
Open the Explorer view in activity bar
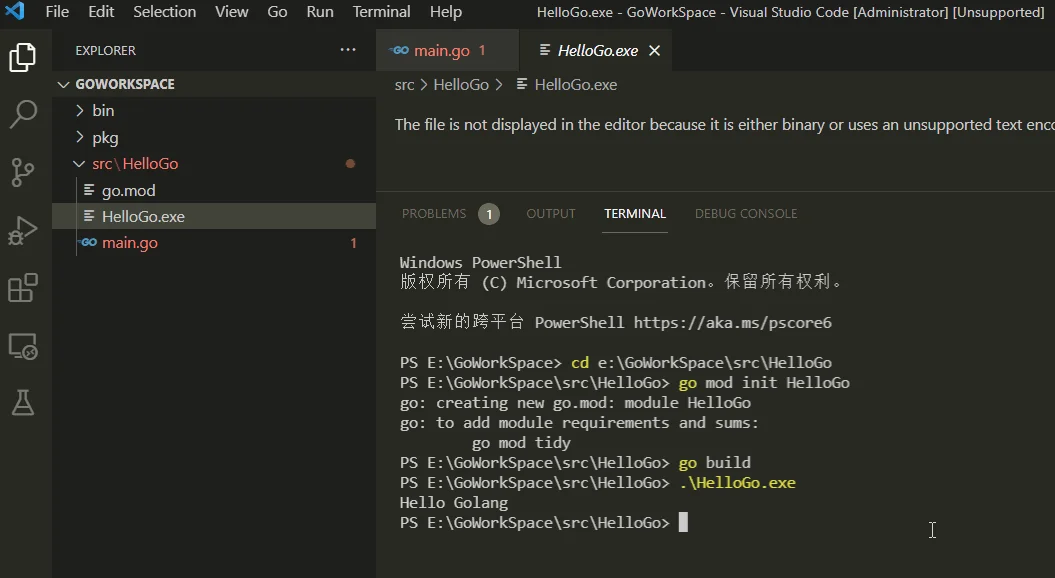coord(22,57)
